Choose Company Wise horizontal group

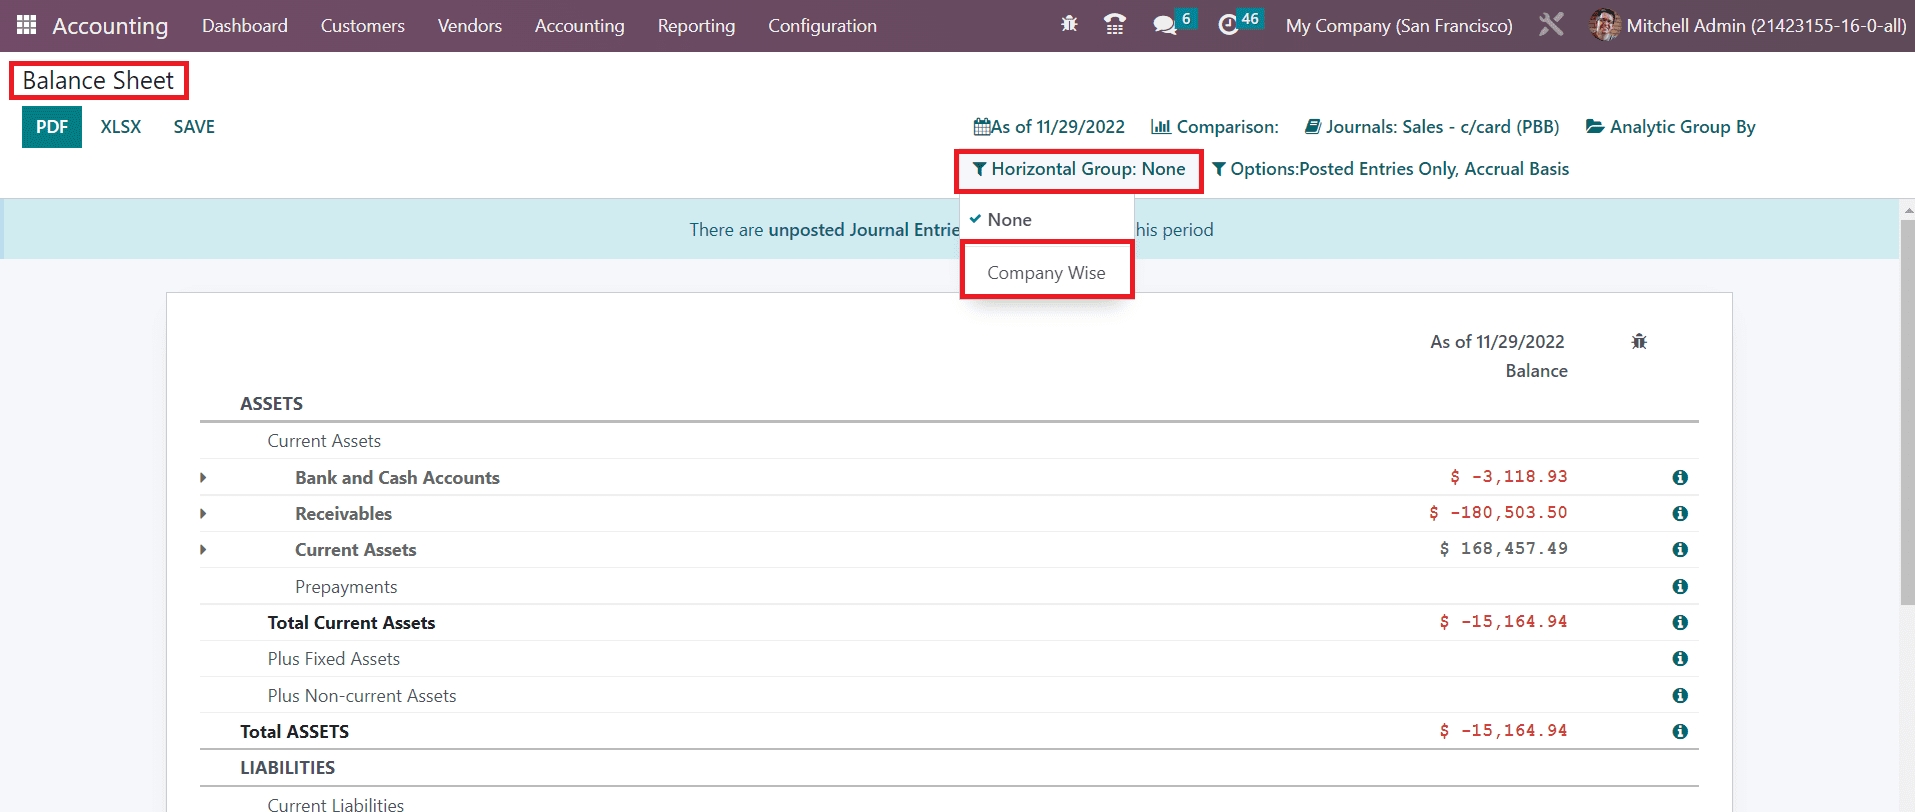pos(1046,273)
